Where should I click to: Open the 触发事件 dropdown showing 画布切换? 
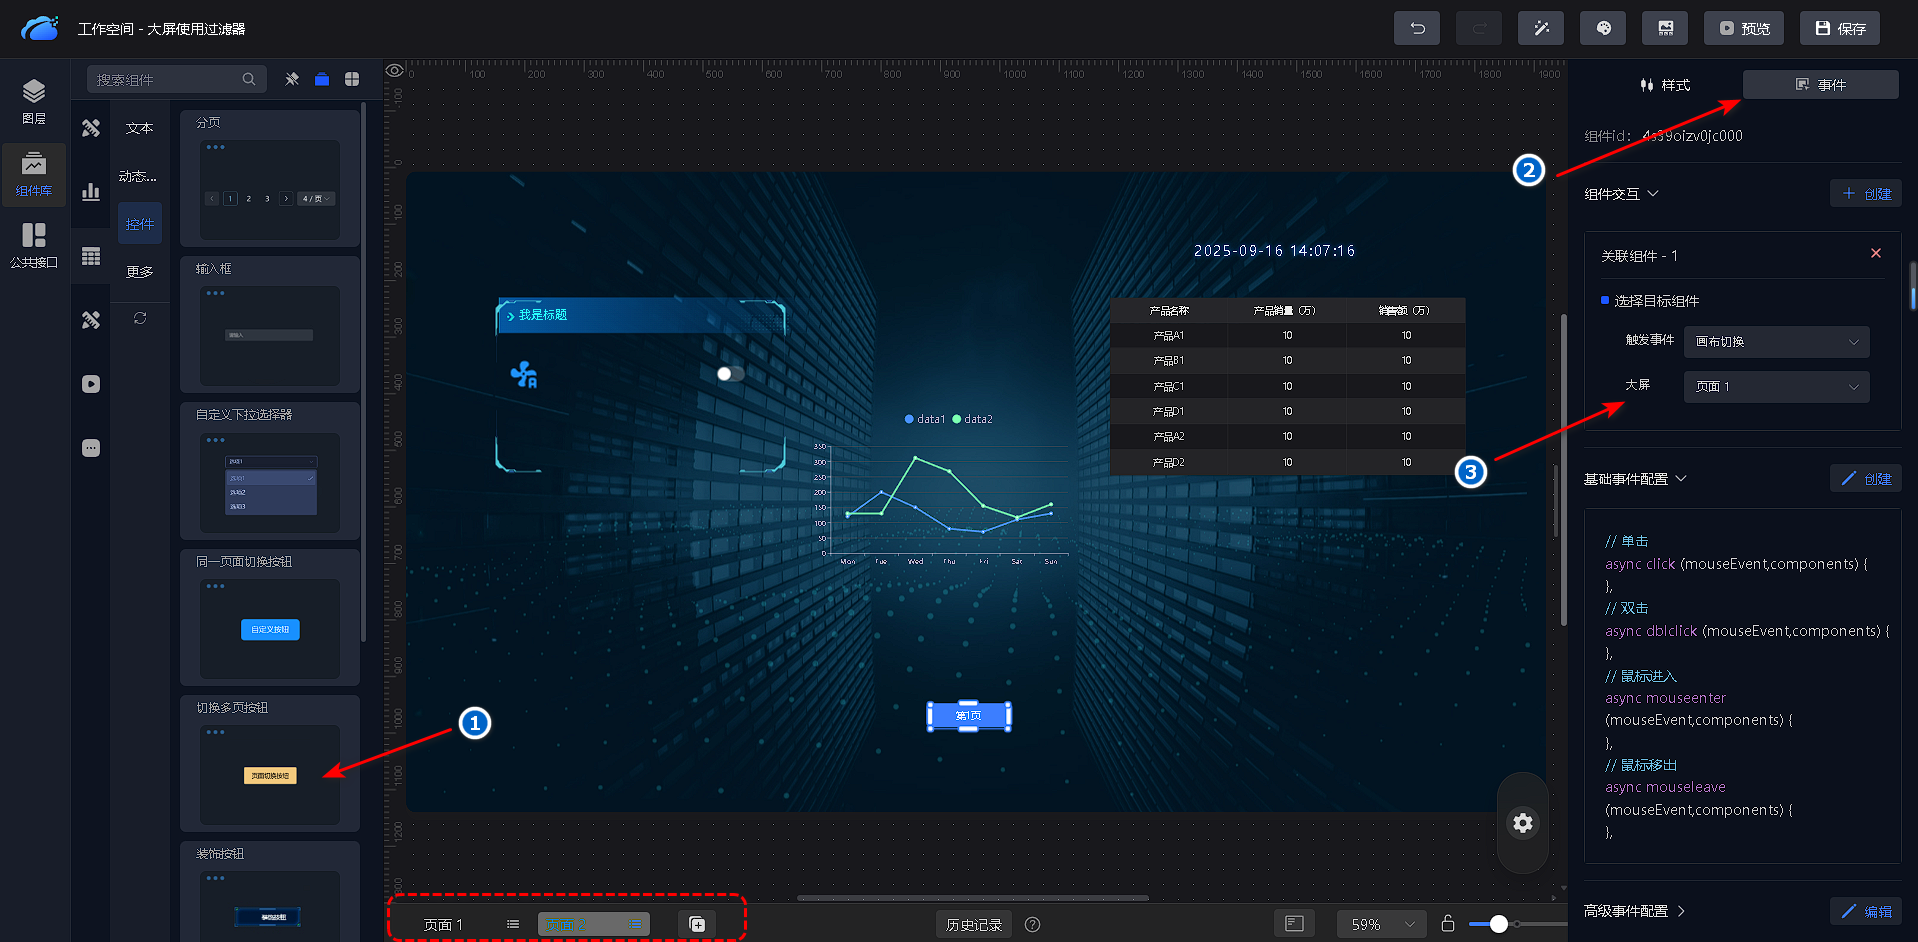tap(1776, 342)
